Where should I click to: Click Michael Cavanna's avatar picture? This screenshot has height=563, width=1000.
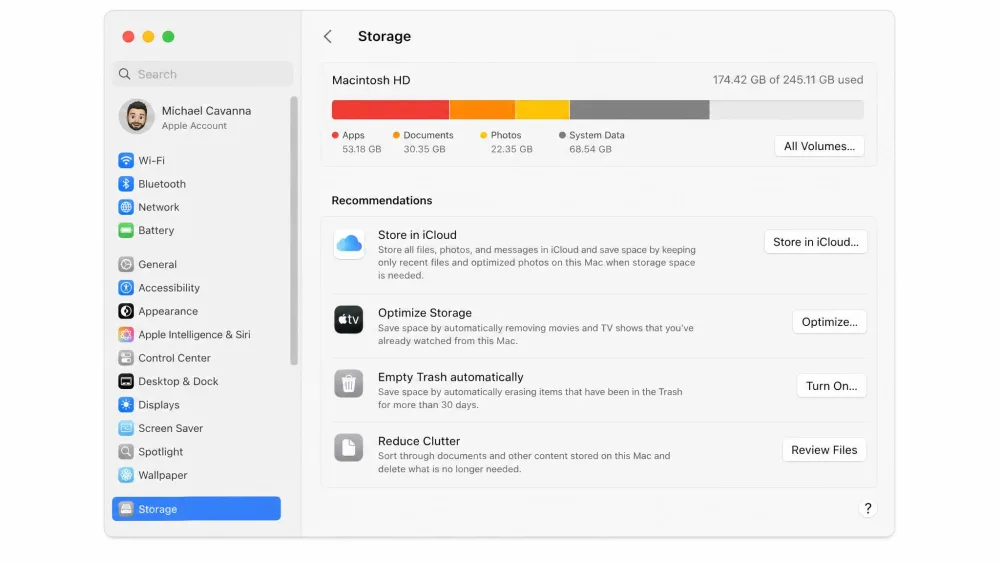136,117
